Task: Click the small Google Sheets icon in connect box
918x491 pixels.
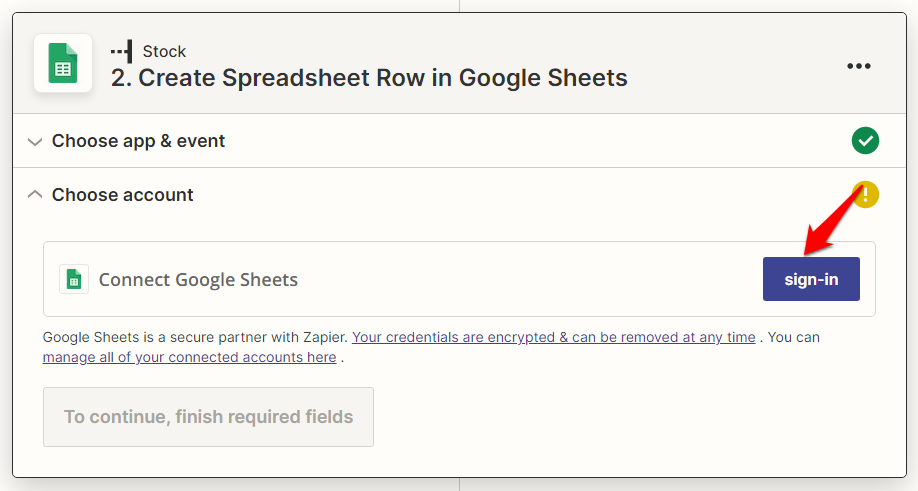Action: [74, 279]
